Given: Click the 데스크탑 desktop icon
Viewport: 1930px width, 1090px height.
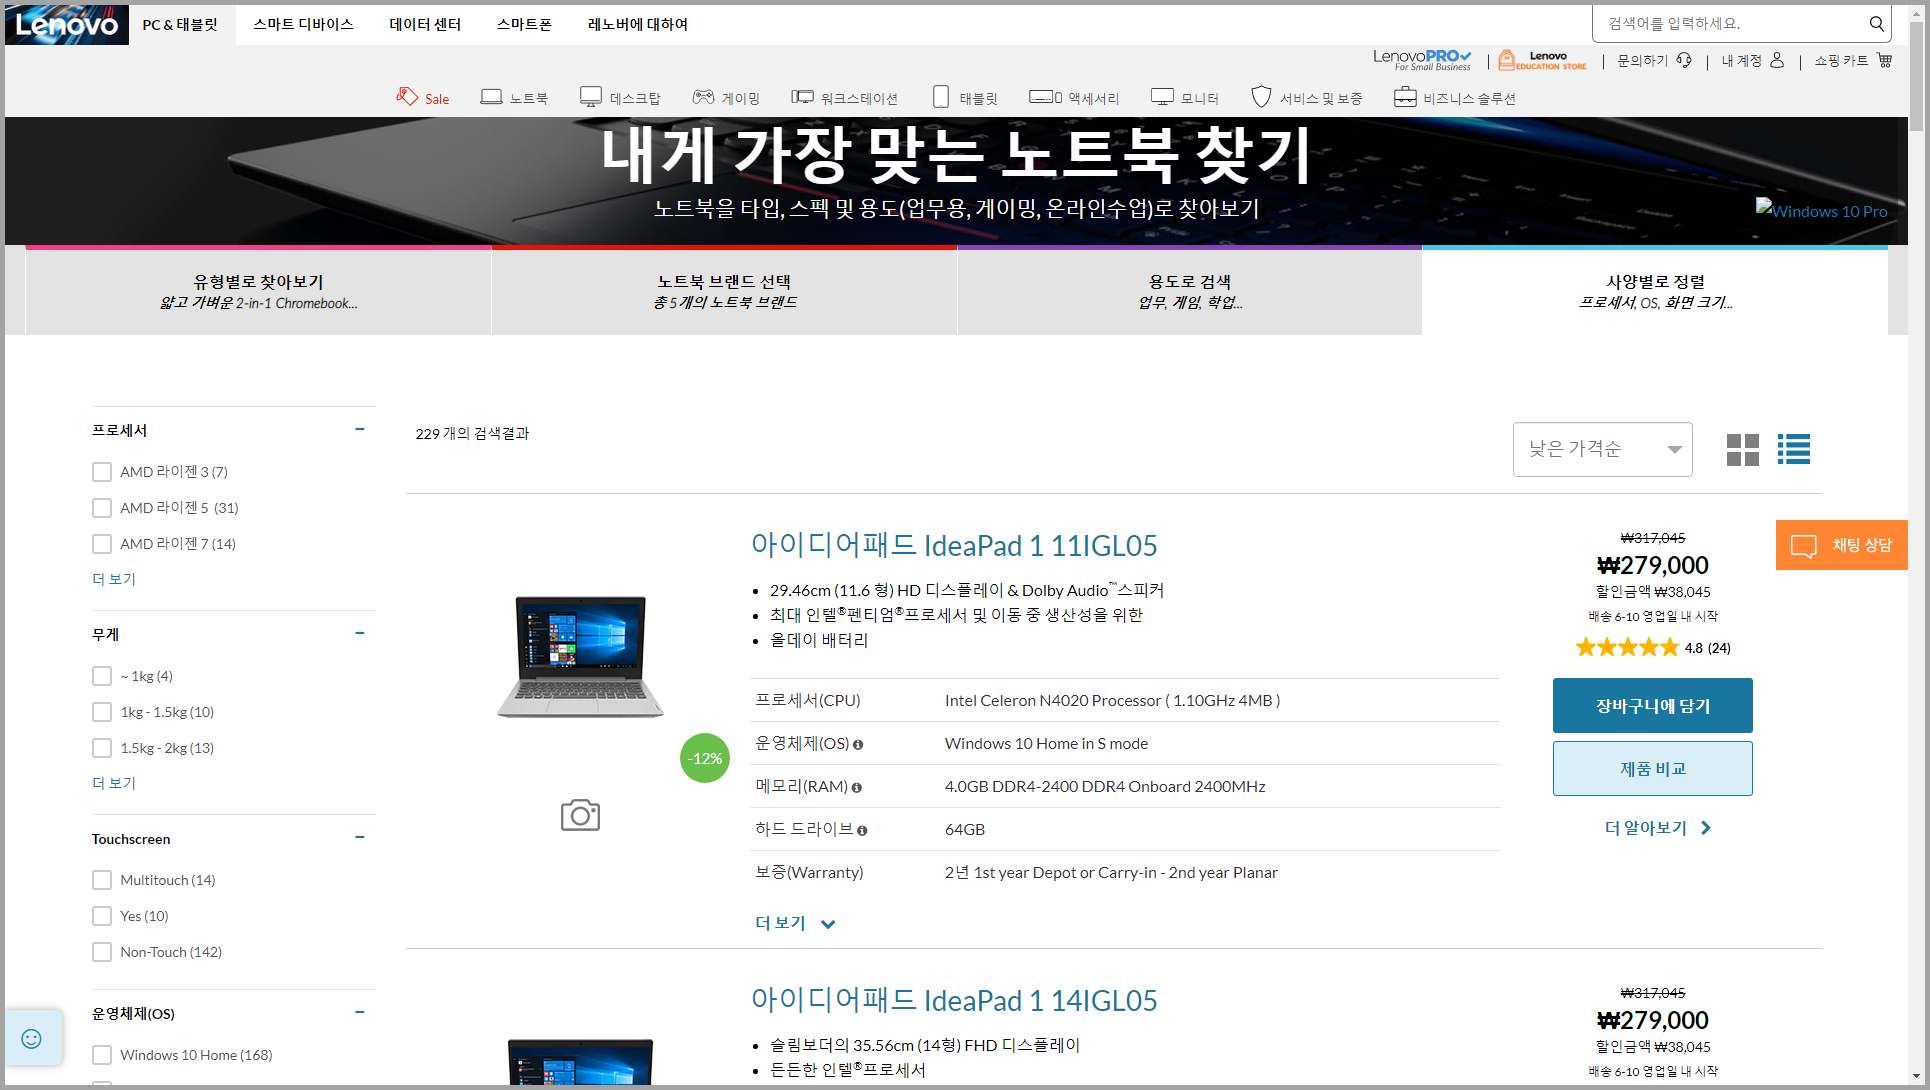Looking at the screenshot, I should (591, 97).
